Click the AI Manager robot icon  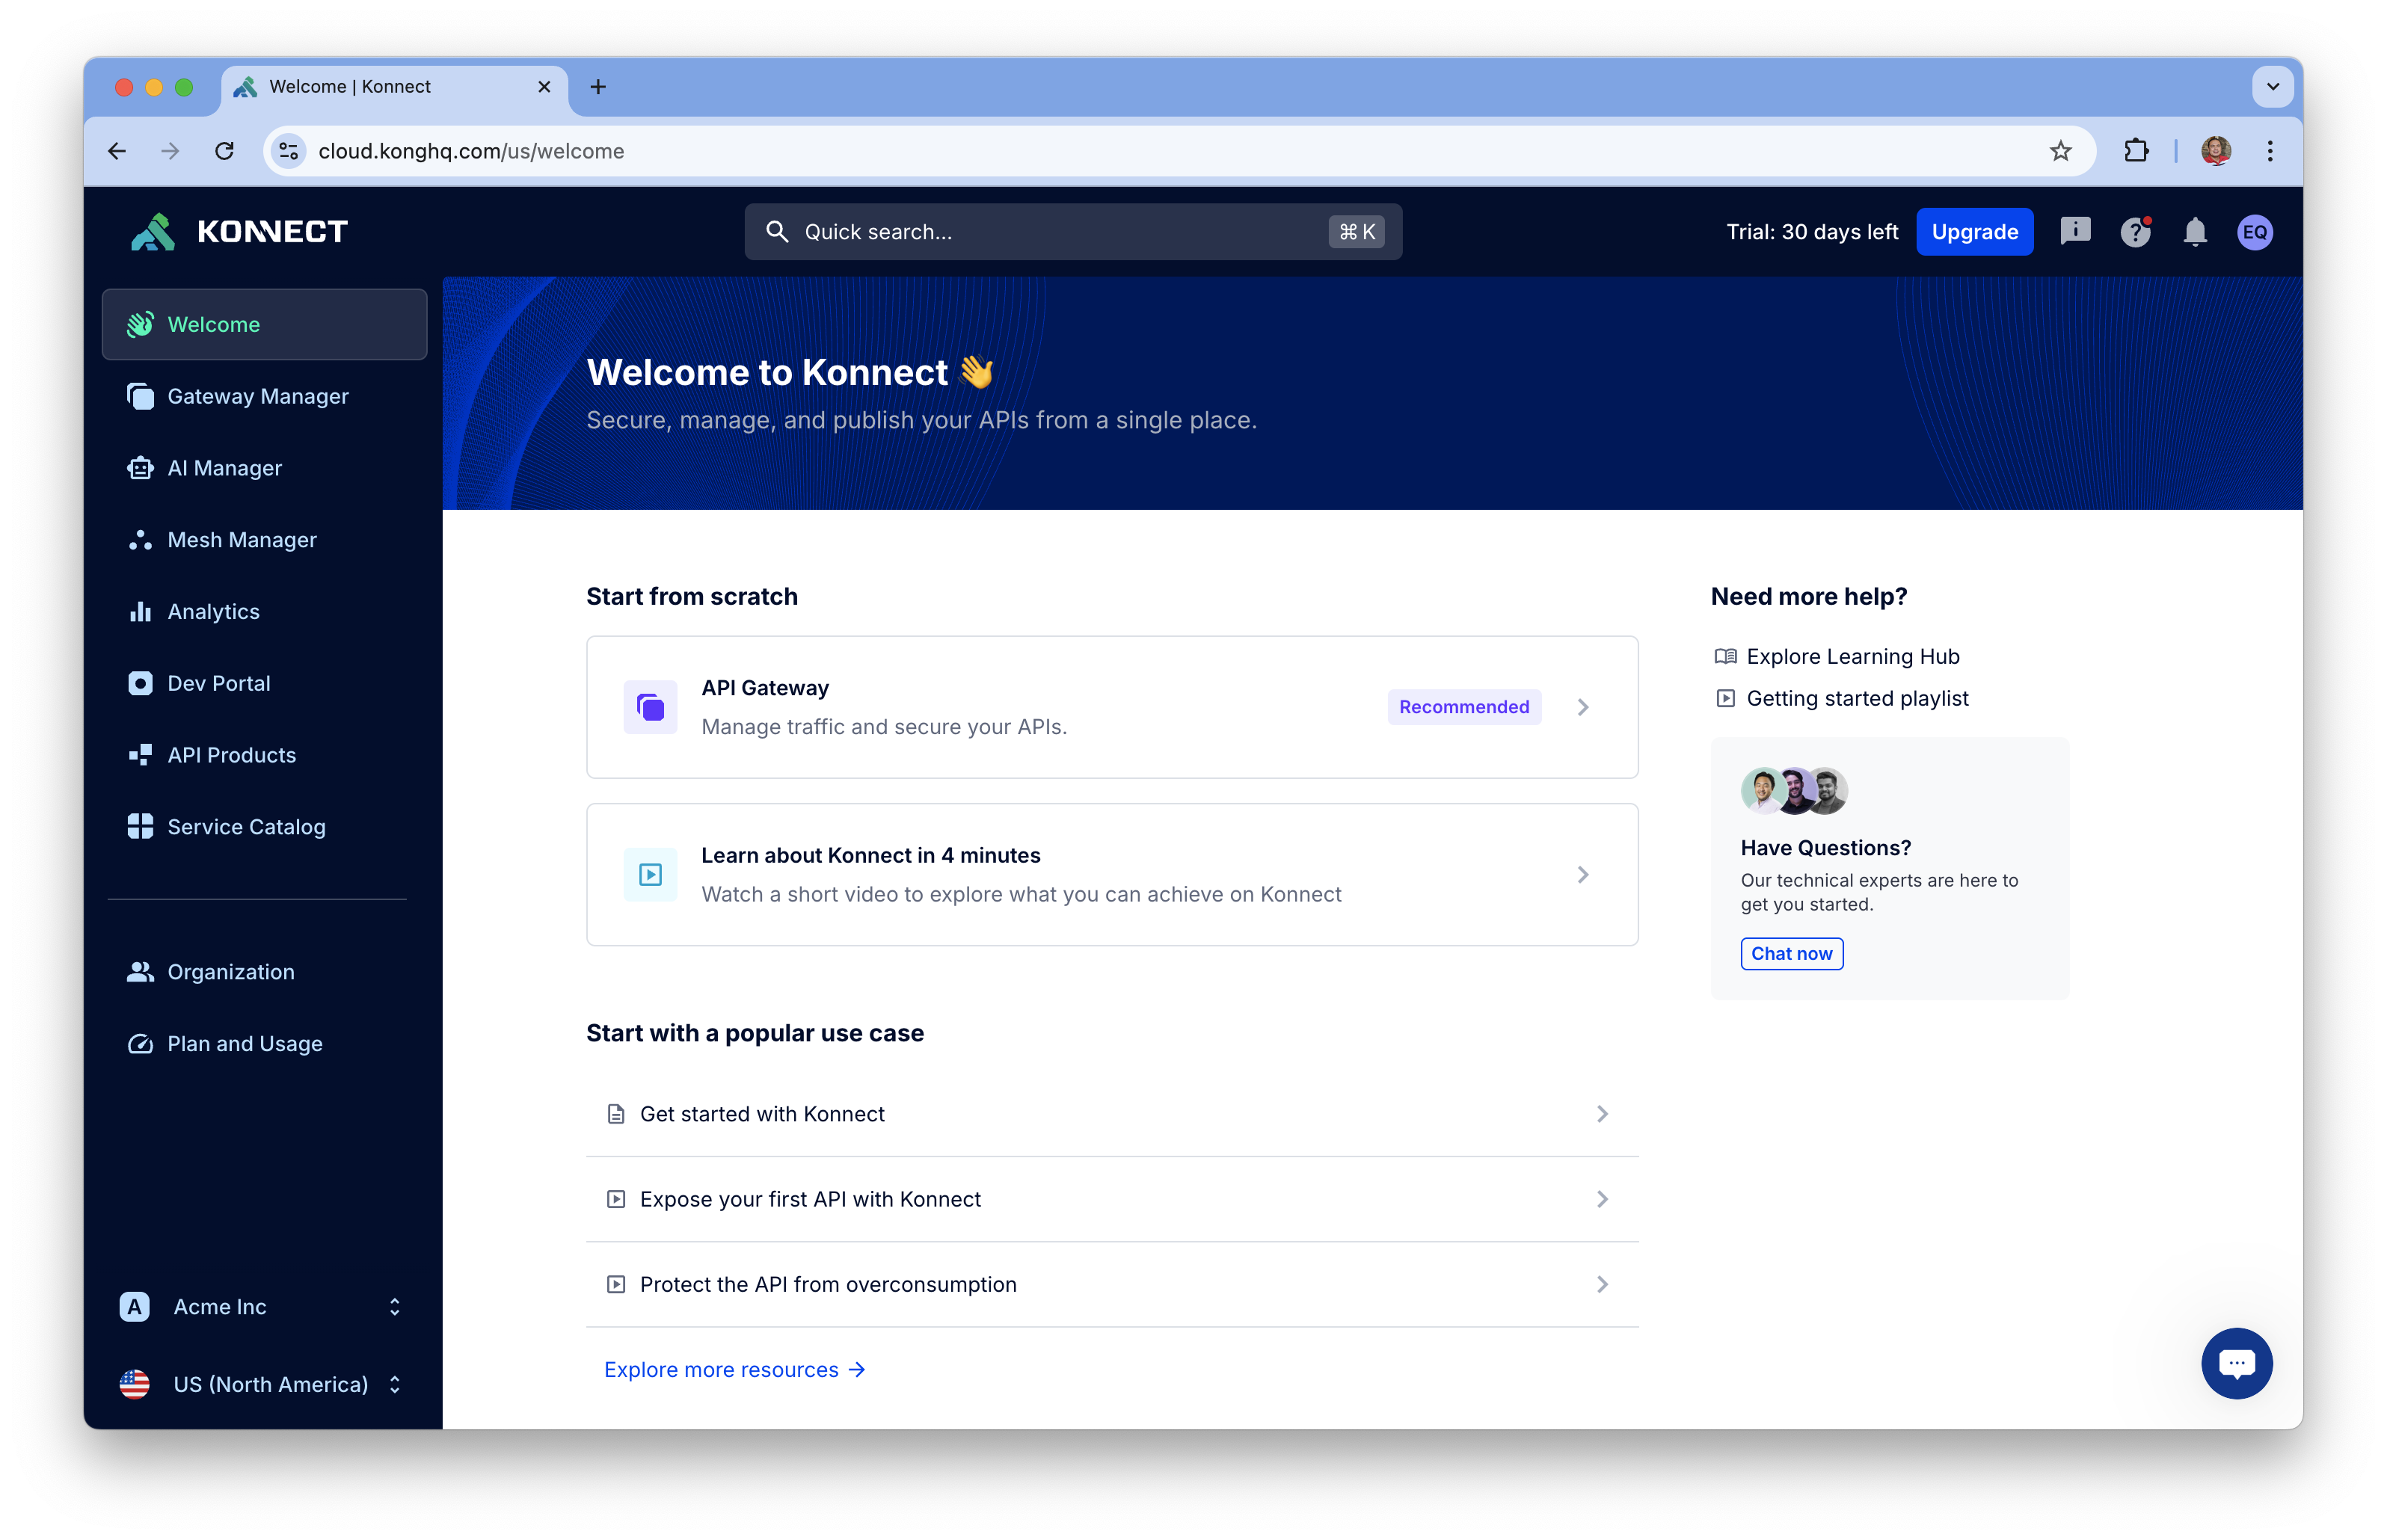[x=140, y=468]
